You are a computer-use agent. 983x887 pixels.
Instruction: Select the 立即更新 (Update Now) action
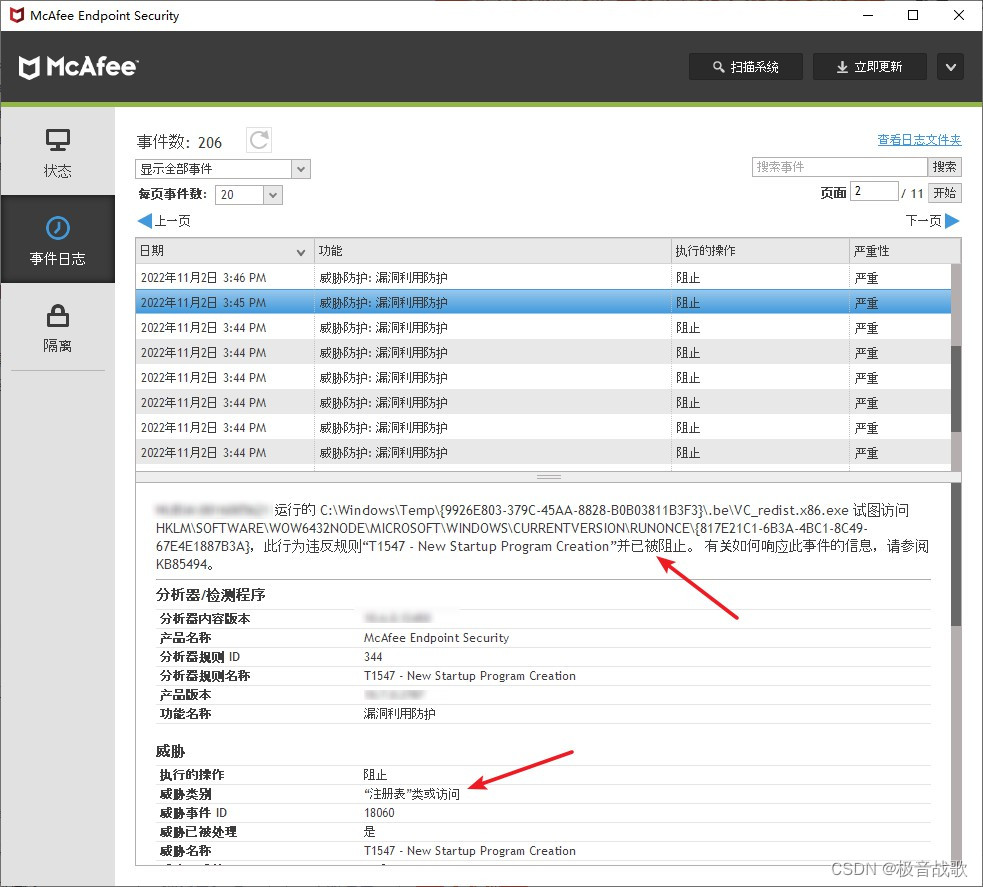coord(869,66)
